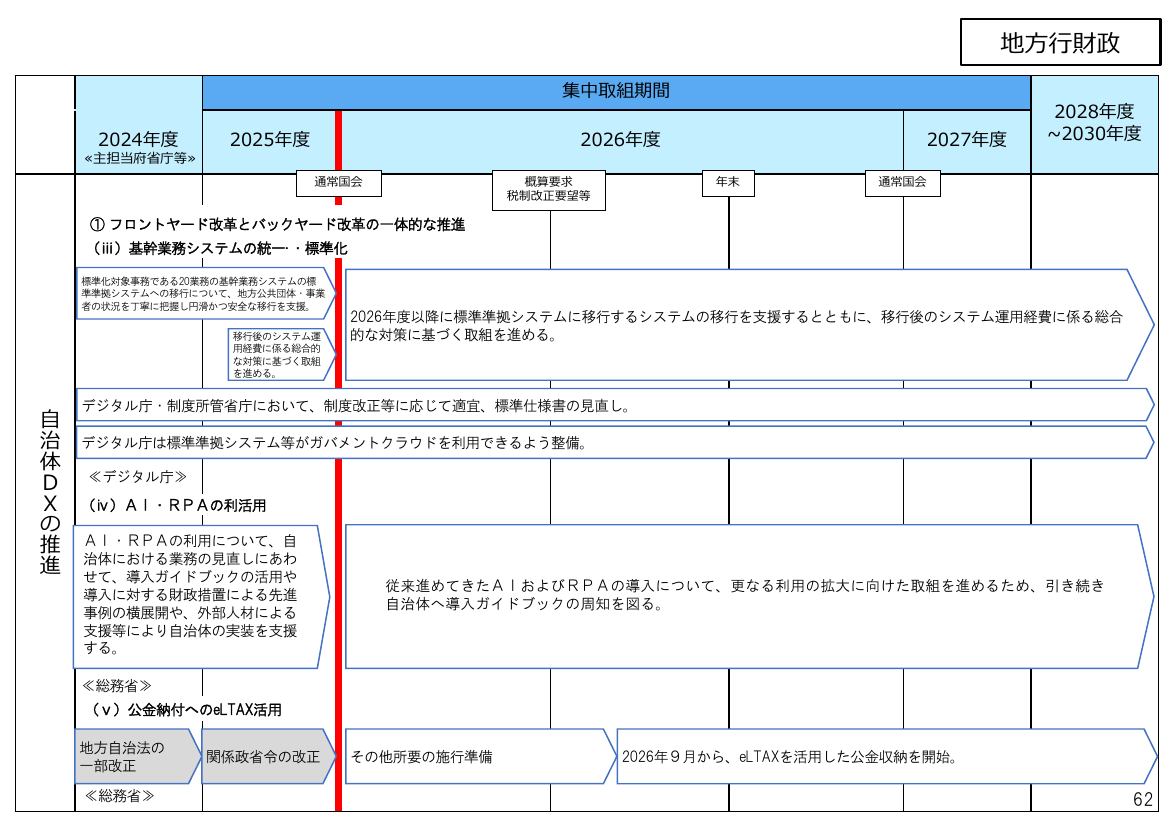Select the bar デジタル庁・制度所管省庁において

(x=615, y=405)
